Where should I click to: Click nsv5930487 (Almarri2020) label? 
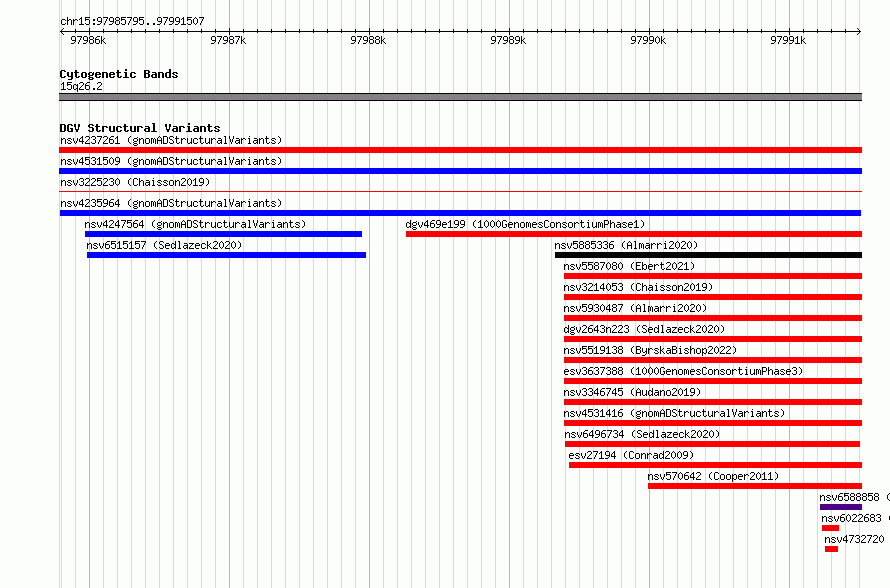pyautogui.click(x=635, y=308)
